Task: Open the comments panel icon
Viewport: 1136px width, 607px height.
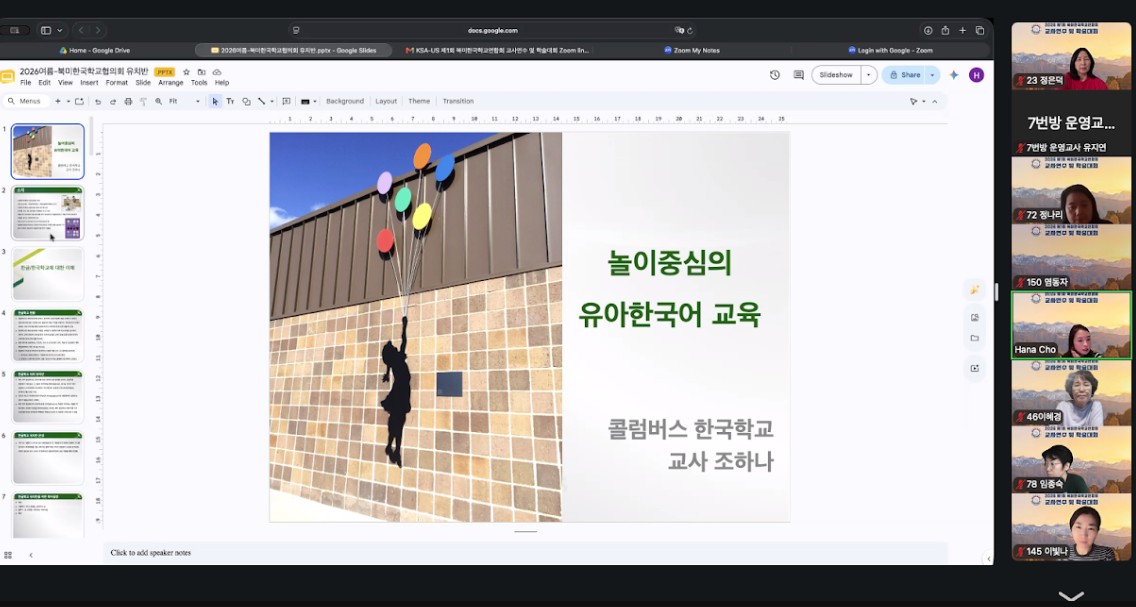Action: 798,75
